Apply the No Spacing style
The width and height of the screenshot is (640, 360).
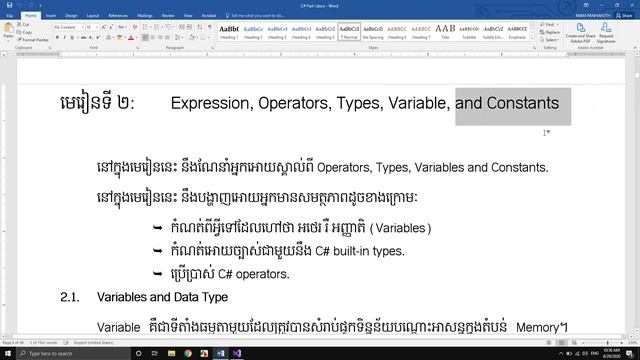[373, 32]
